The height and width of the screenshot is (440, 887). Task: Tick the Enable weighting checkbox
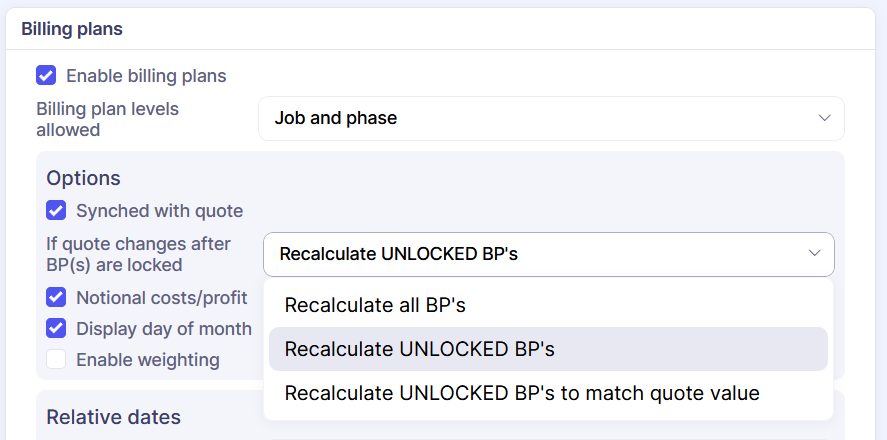click(x=56, y=359)
